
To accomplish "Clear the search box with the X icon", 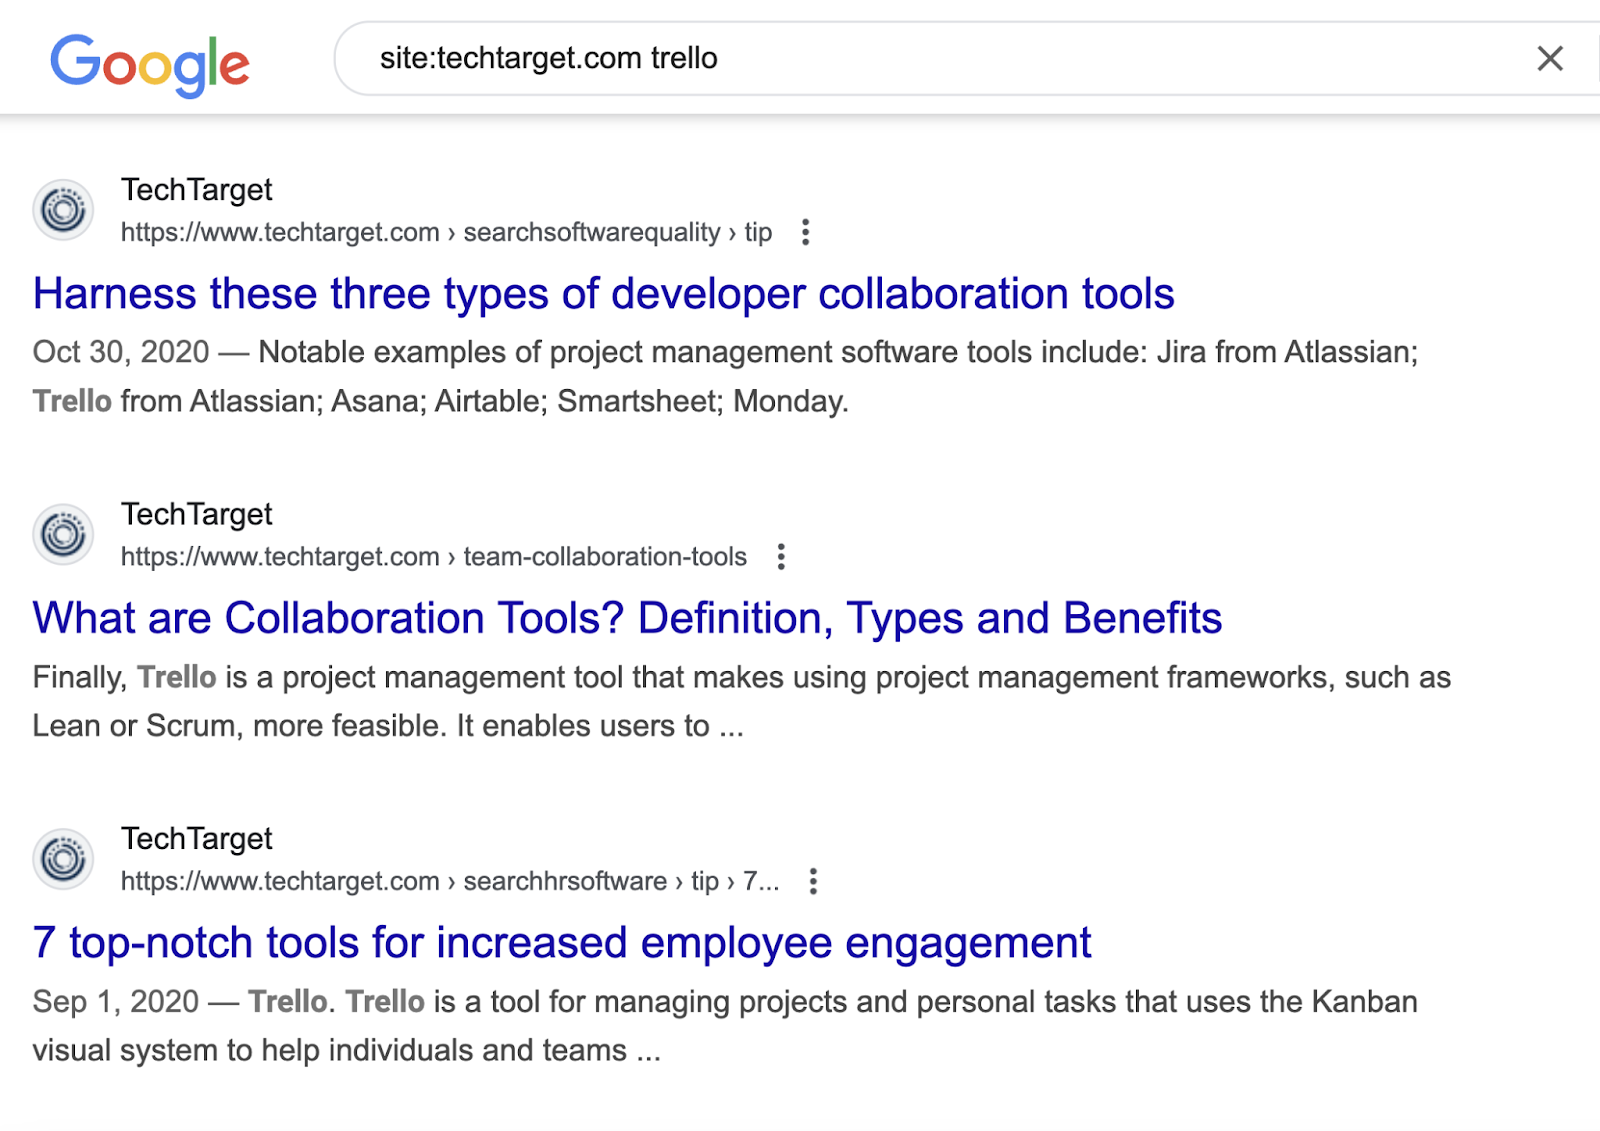I will [x=1550, y=59].
